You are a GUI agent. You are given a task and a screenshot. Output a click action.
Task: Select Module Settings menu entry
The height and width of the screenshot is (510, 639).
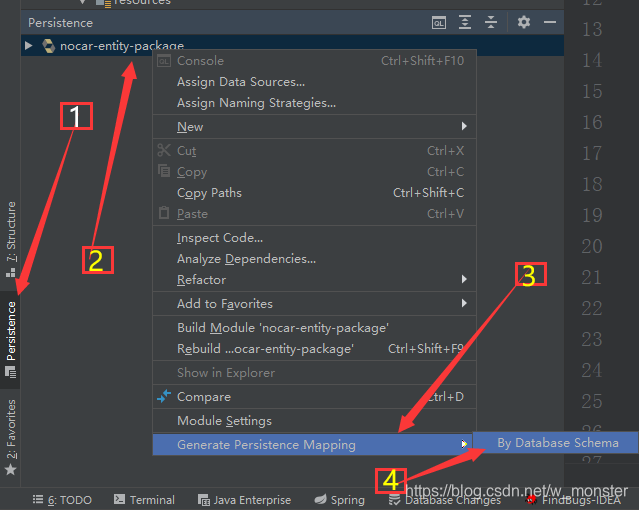(x=314, y=421)
